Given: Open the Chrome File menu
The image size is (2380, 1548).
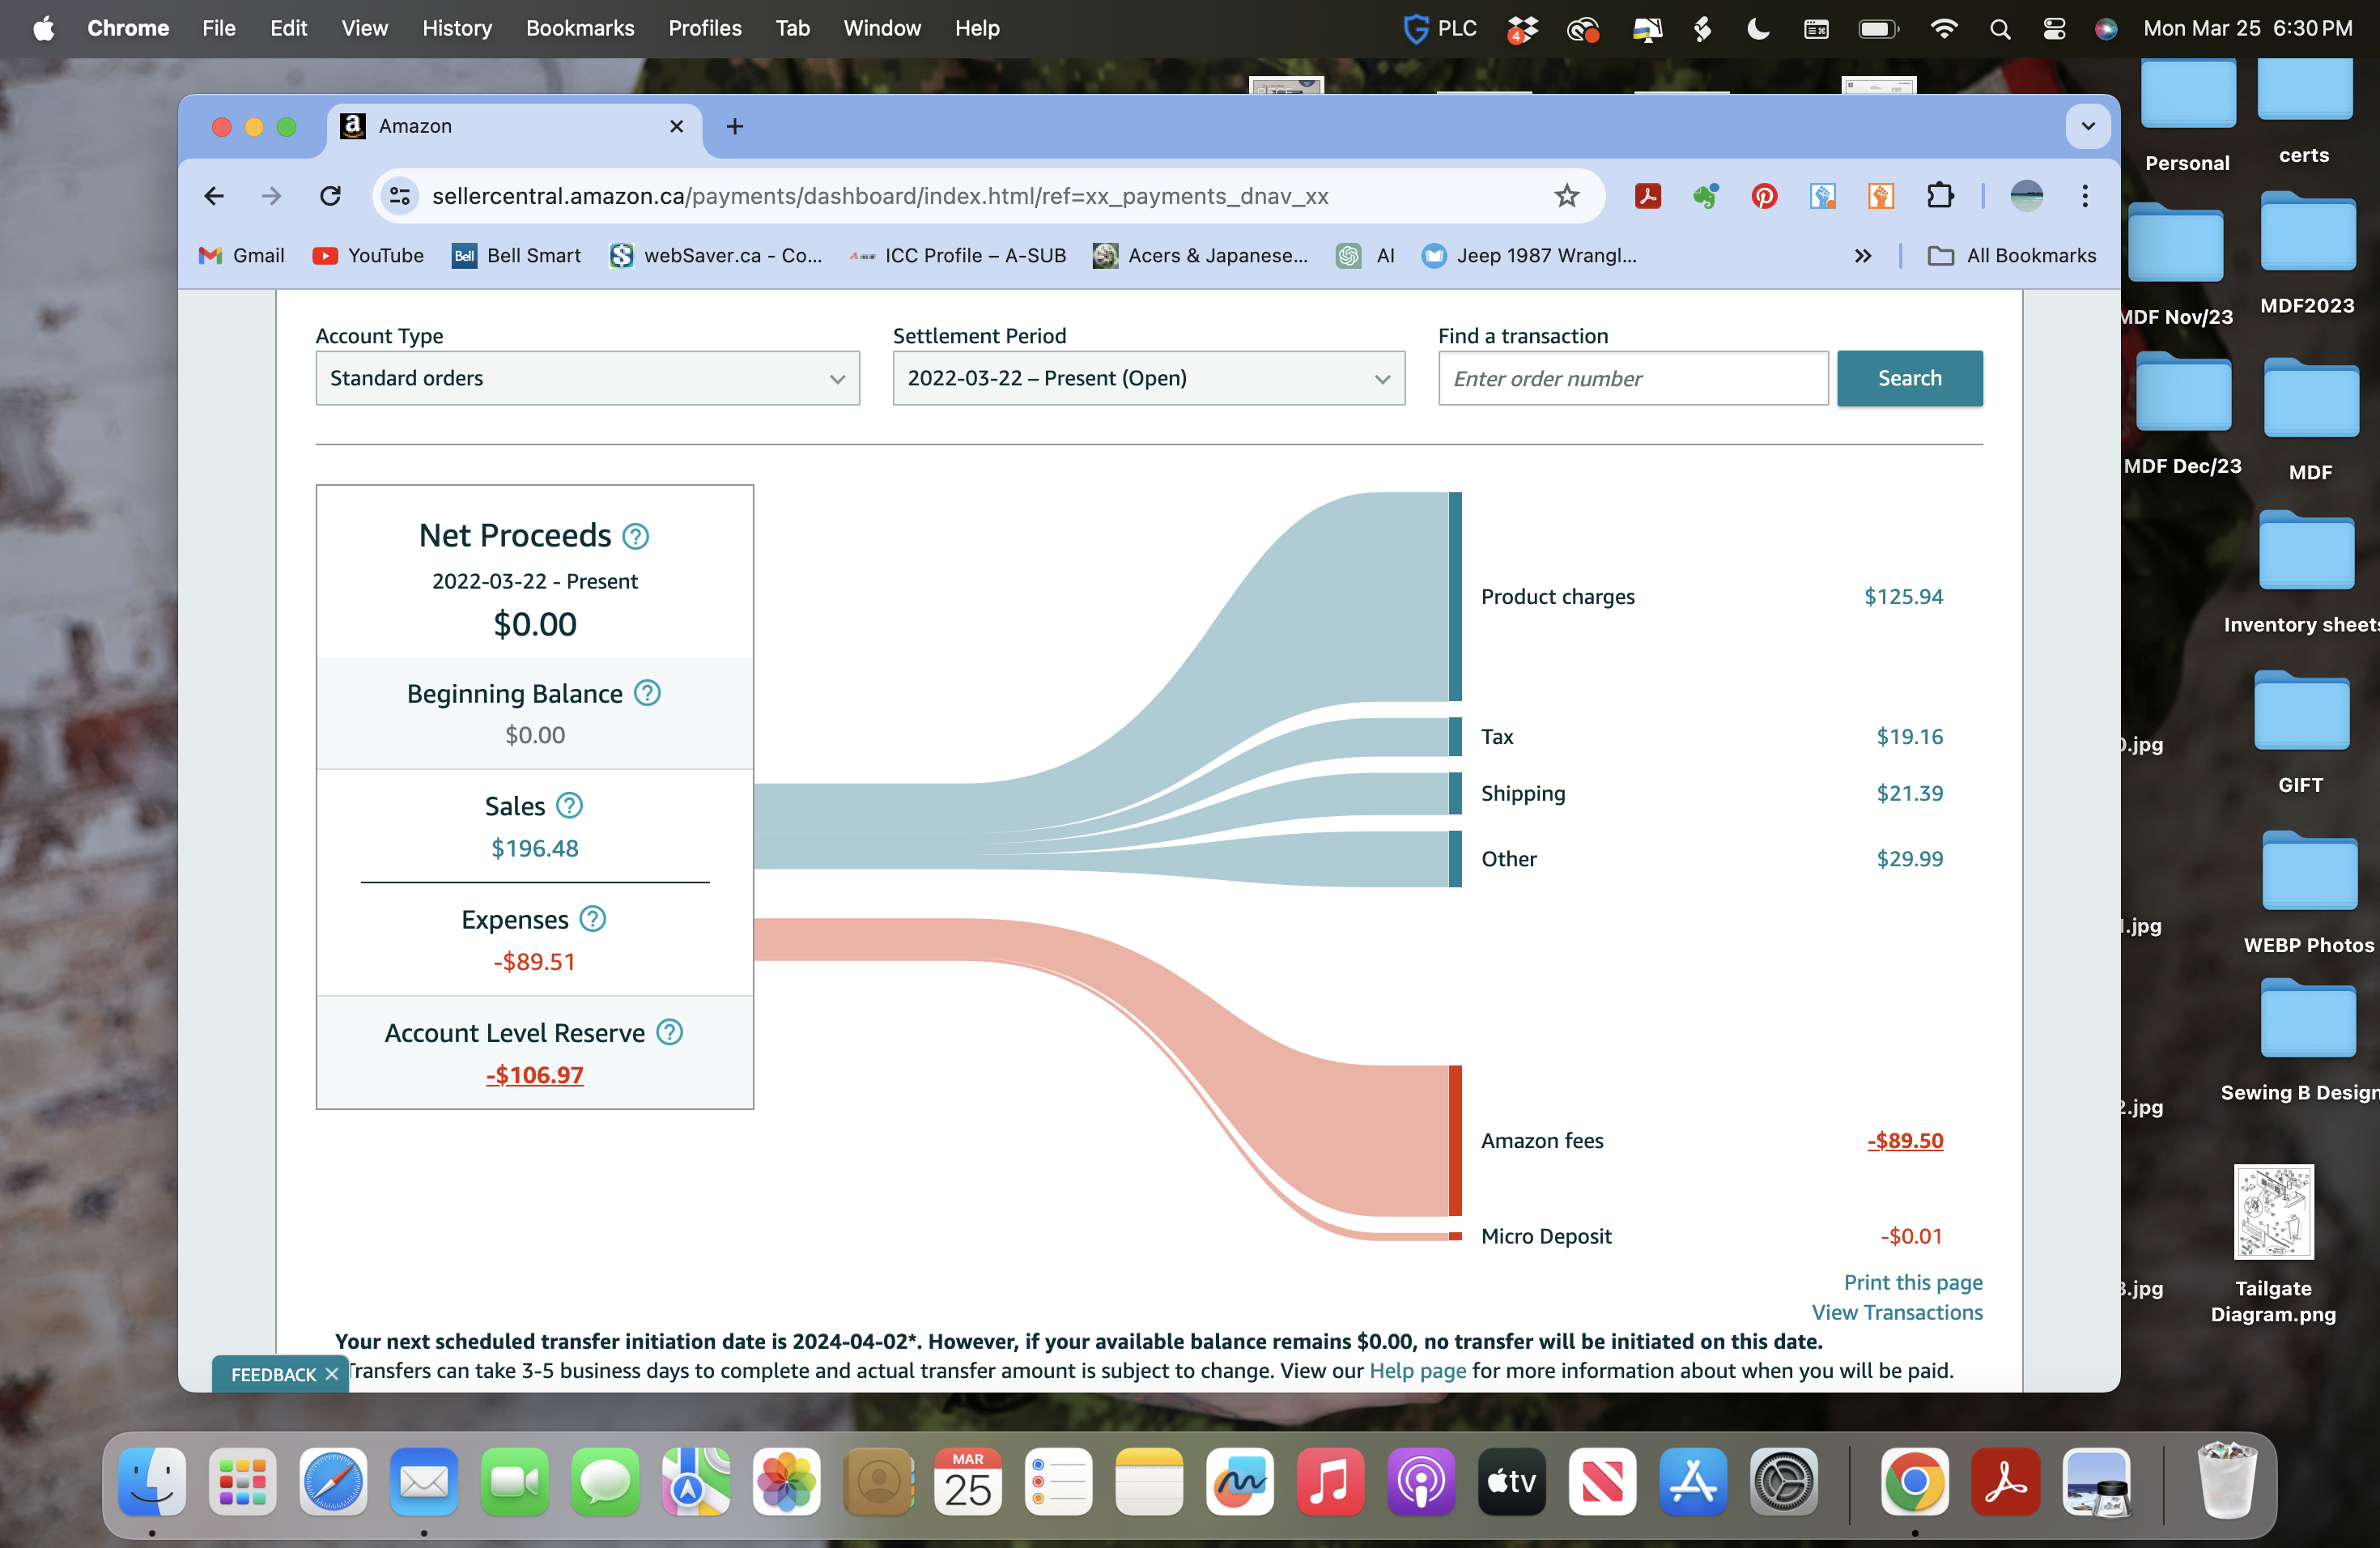Looking at the screenshot, I should point(218,28).
